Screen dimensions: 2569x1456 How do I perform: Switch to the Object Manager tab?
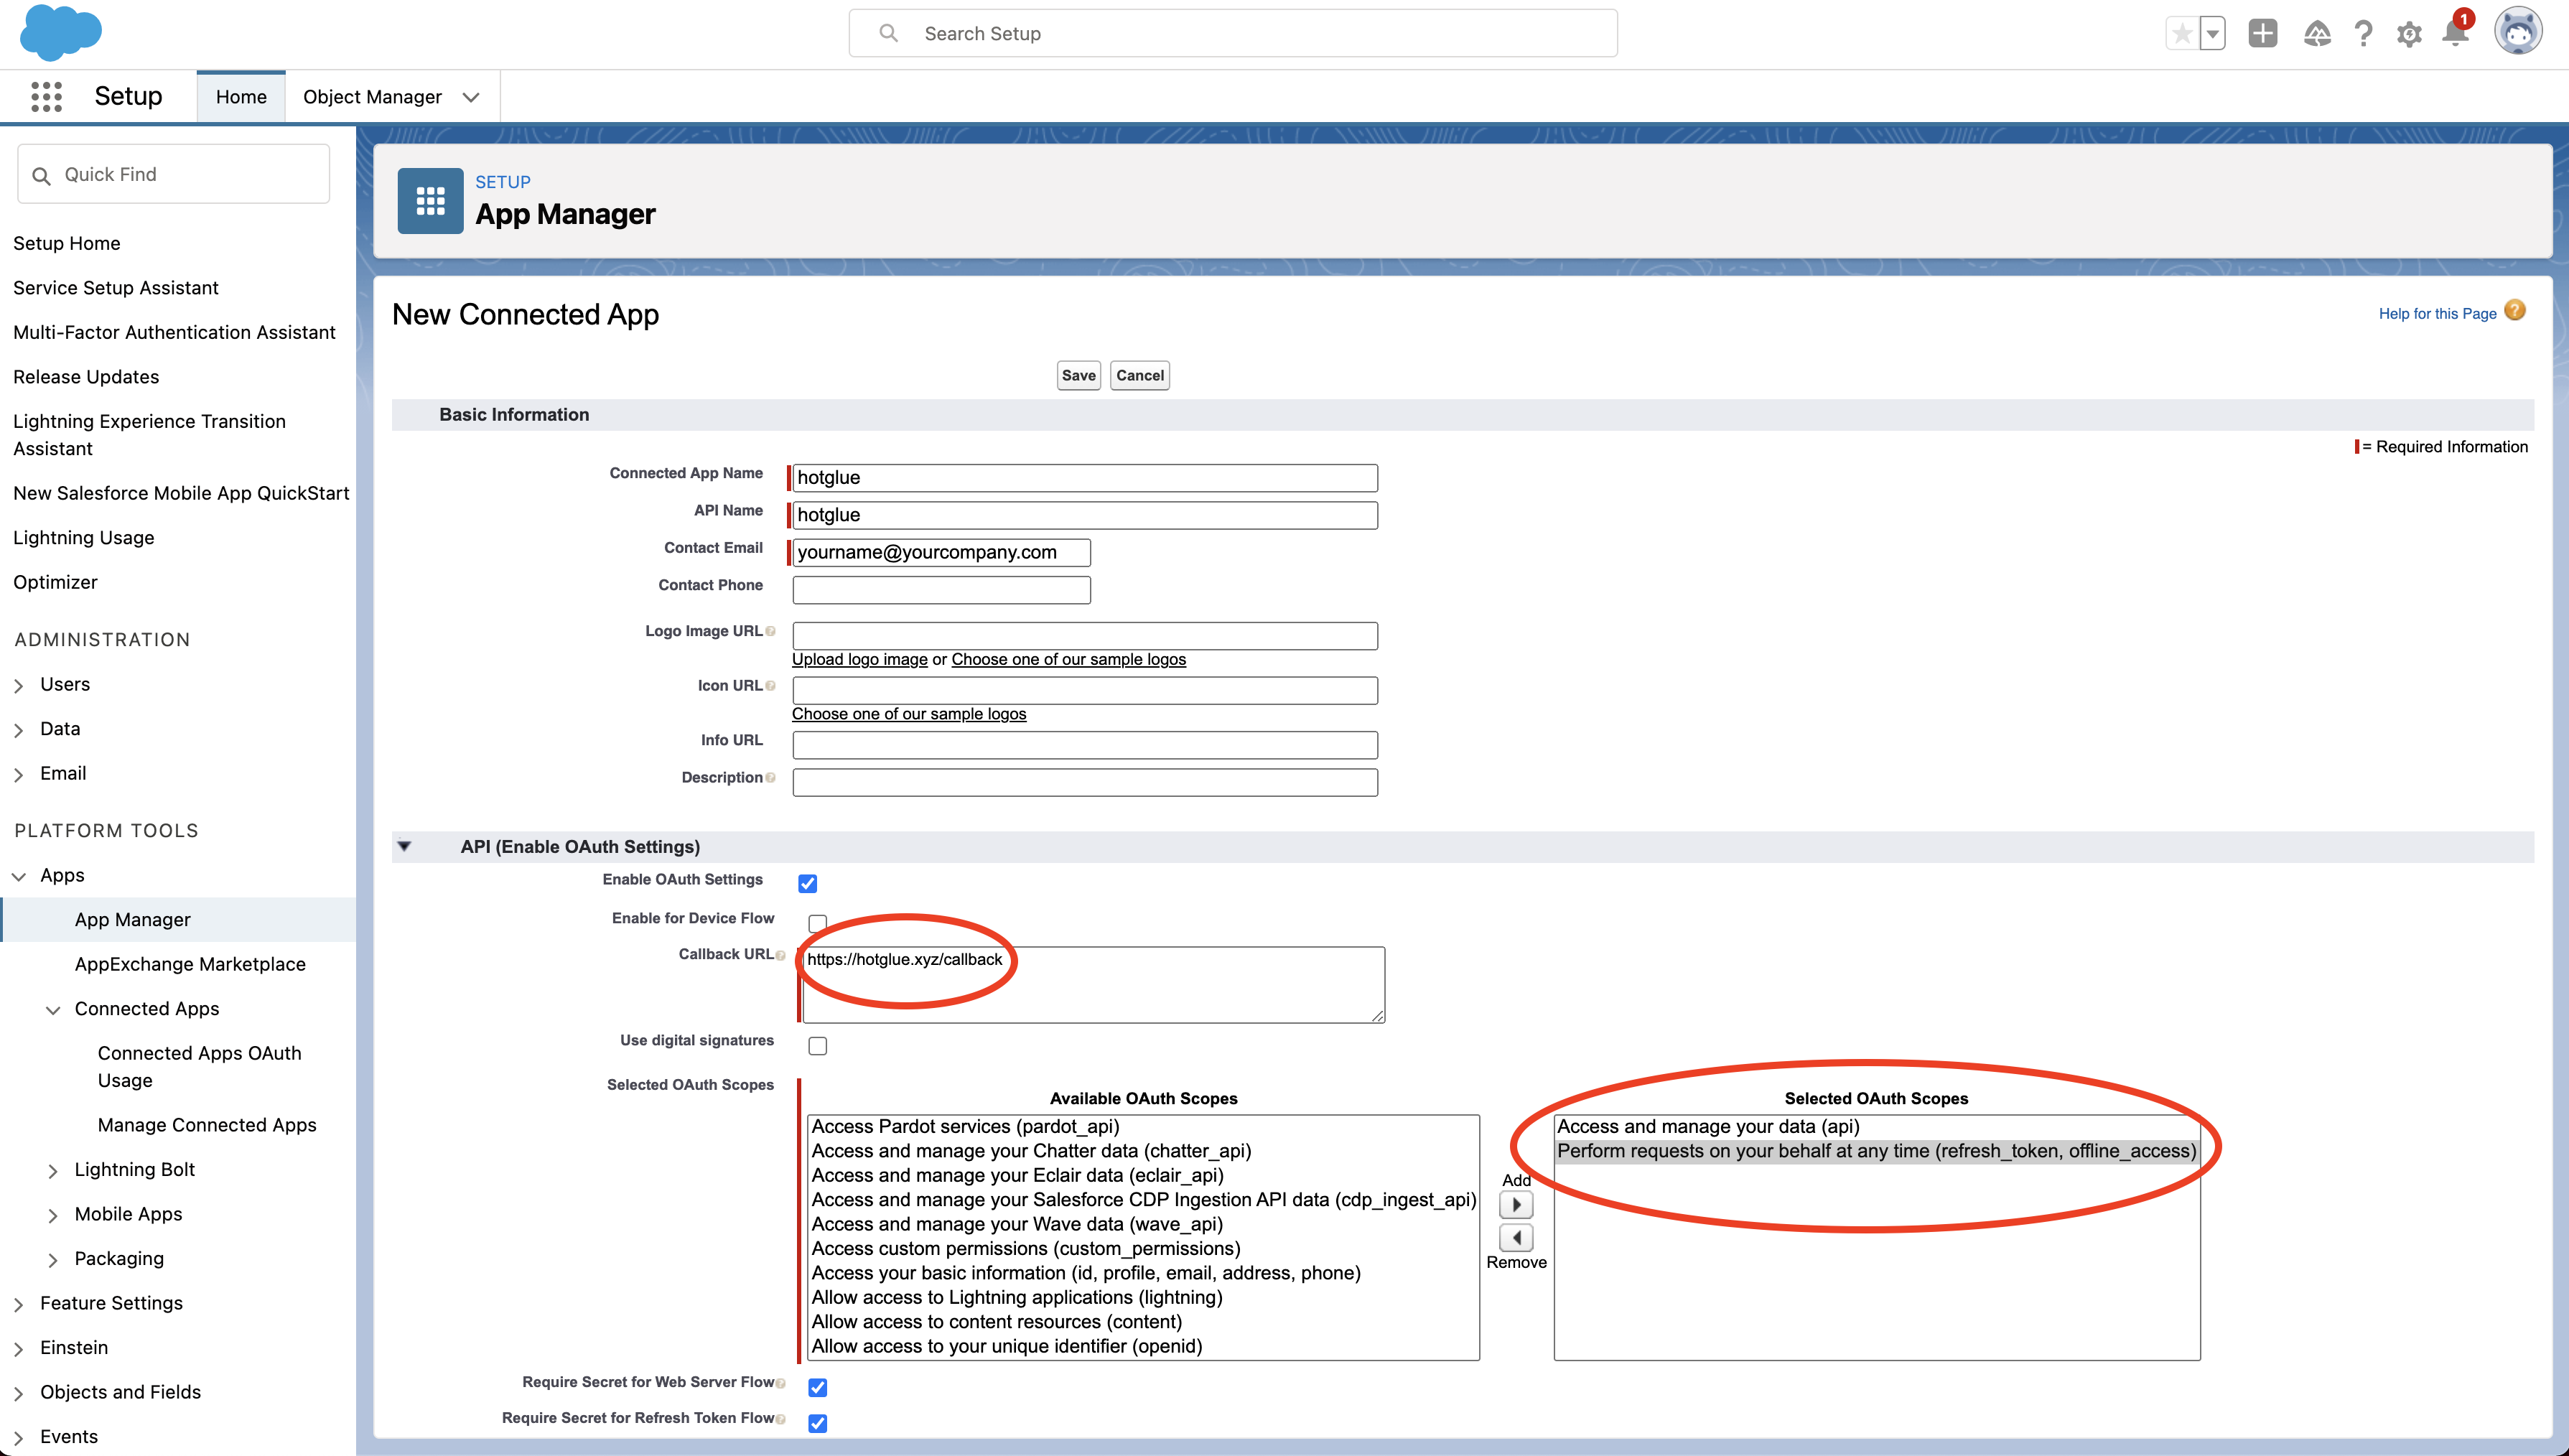point(372,97)
